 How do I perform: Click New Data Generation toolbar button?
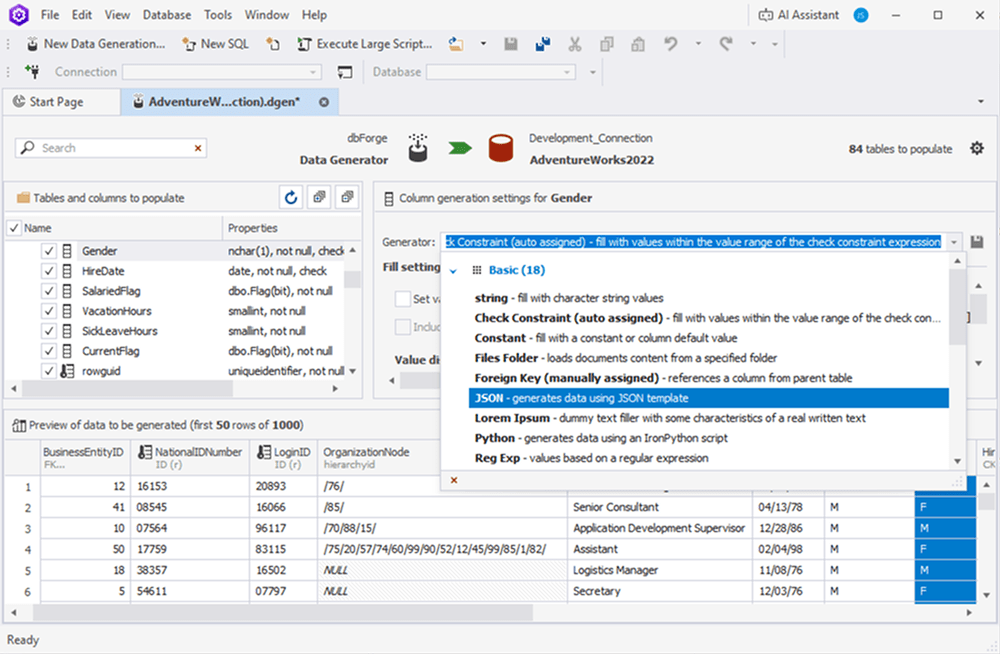[95, 44]
